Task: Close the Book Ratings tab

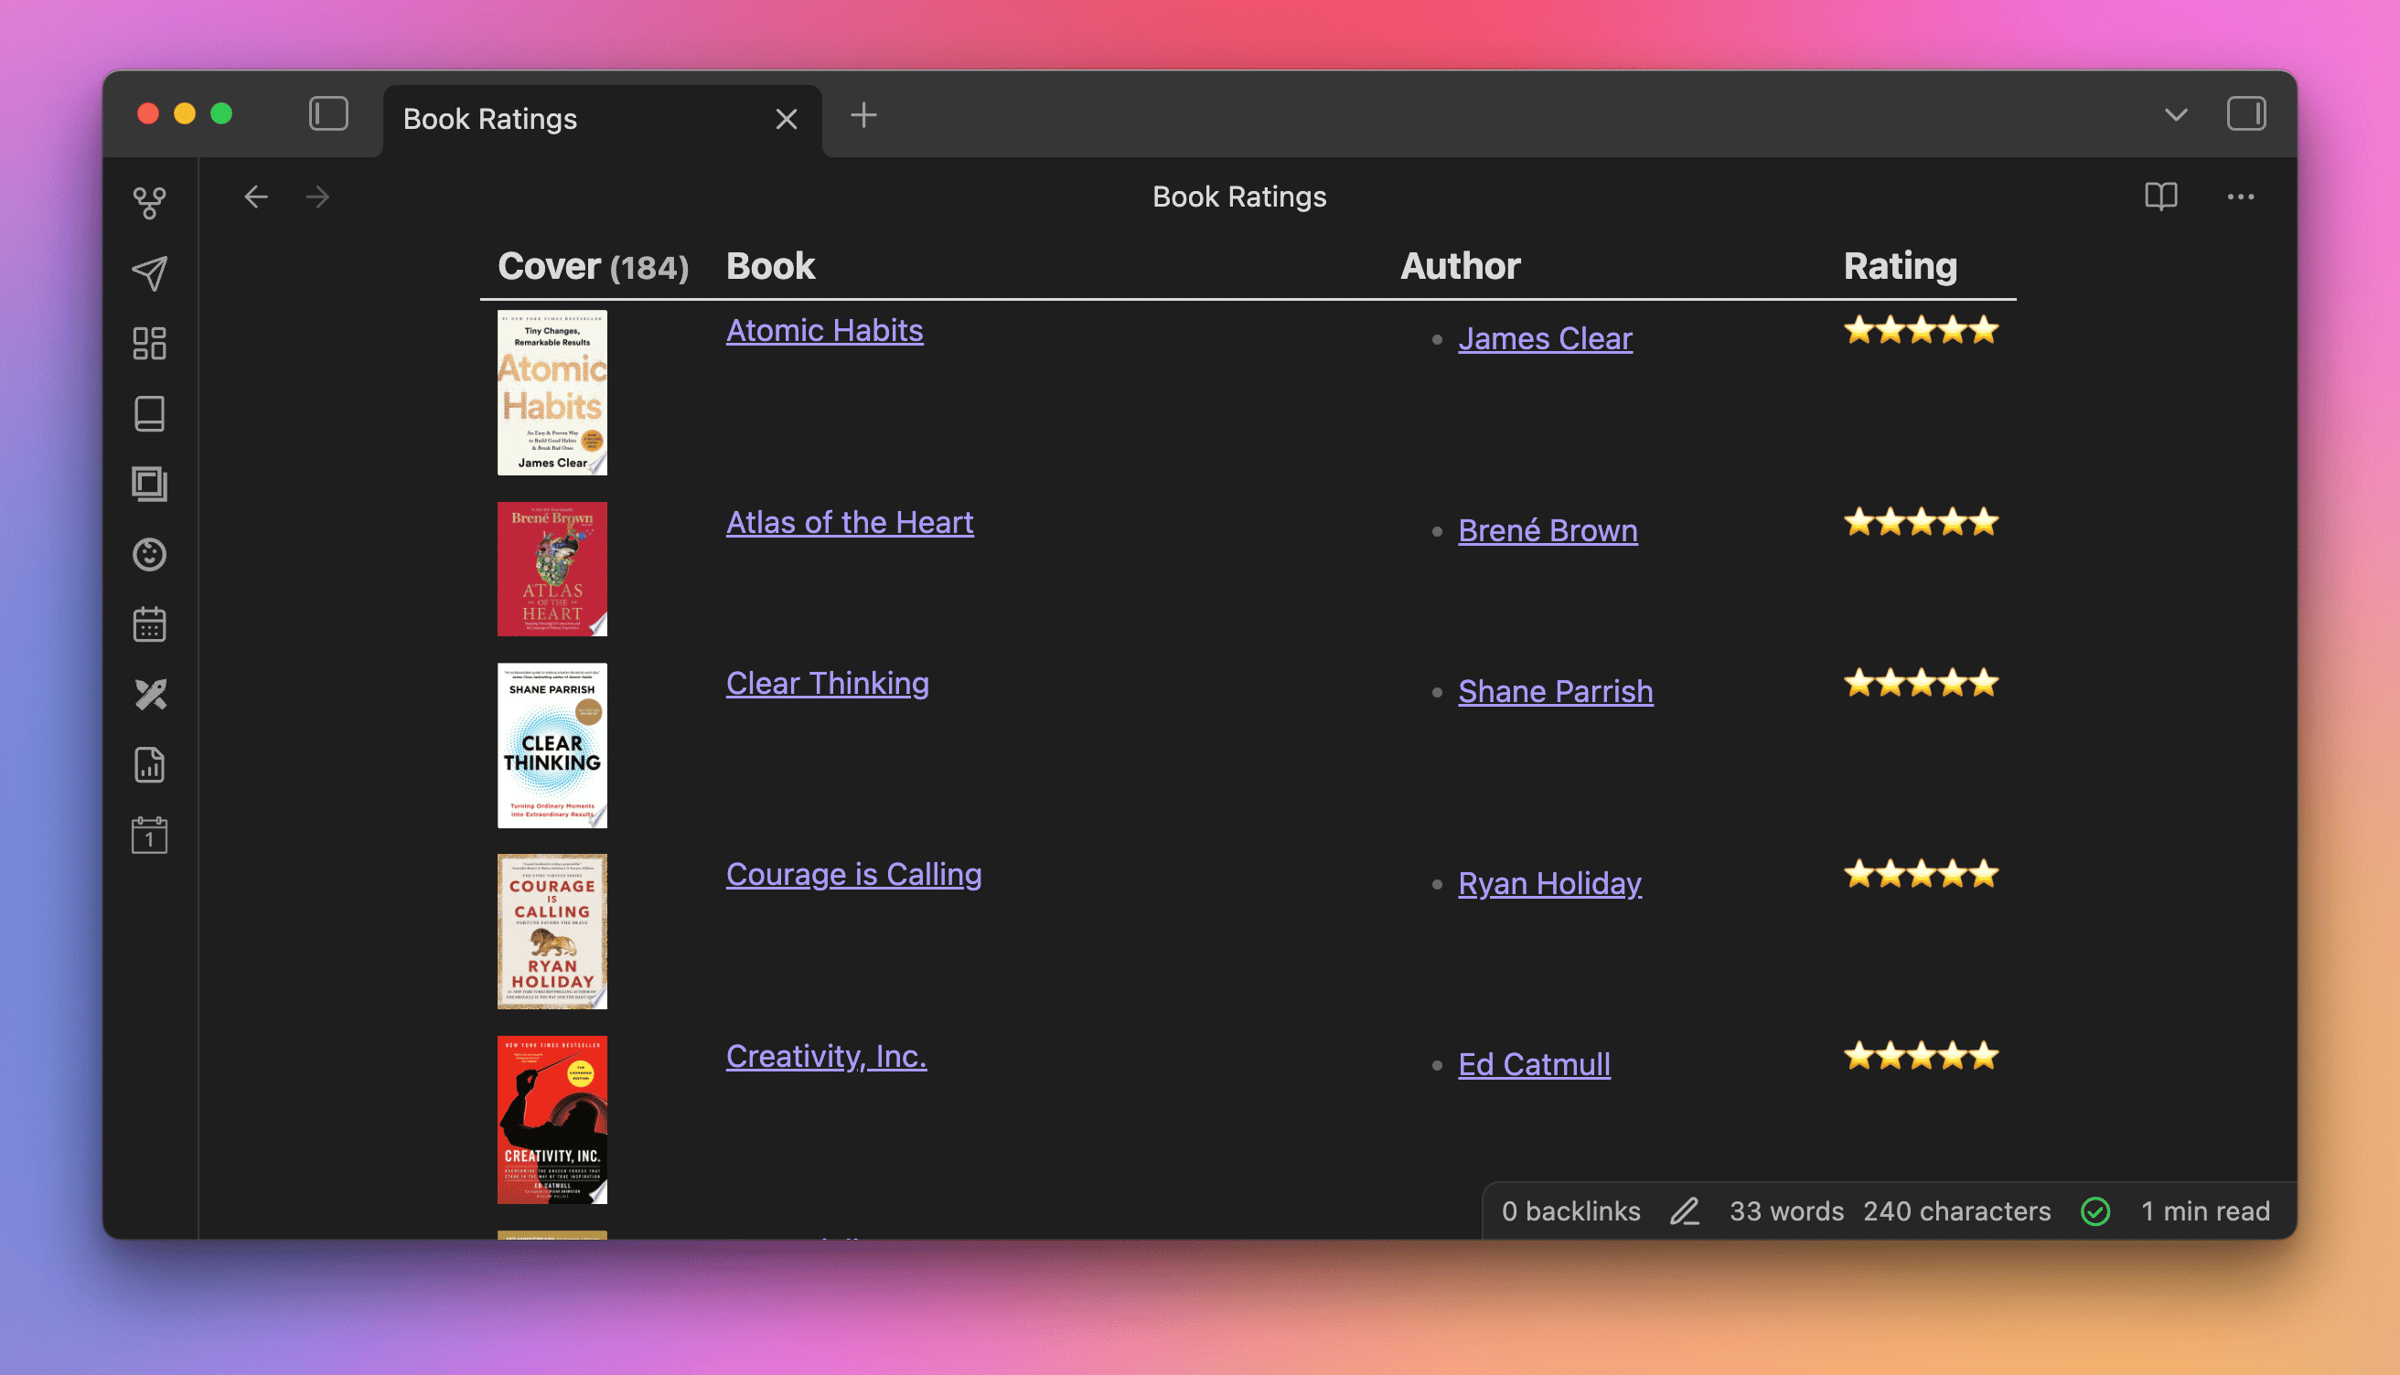Action: [x=787, y=119]
